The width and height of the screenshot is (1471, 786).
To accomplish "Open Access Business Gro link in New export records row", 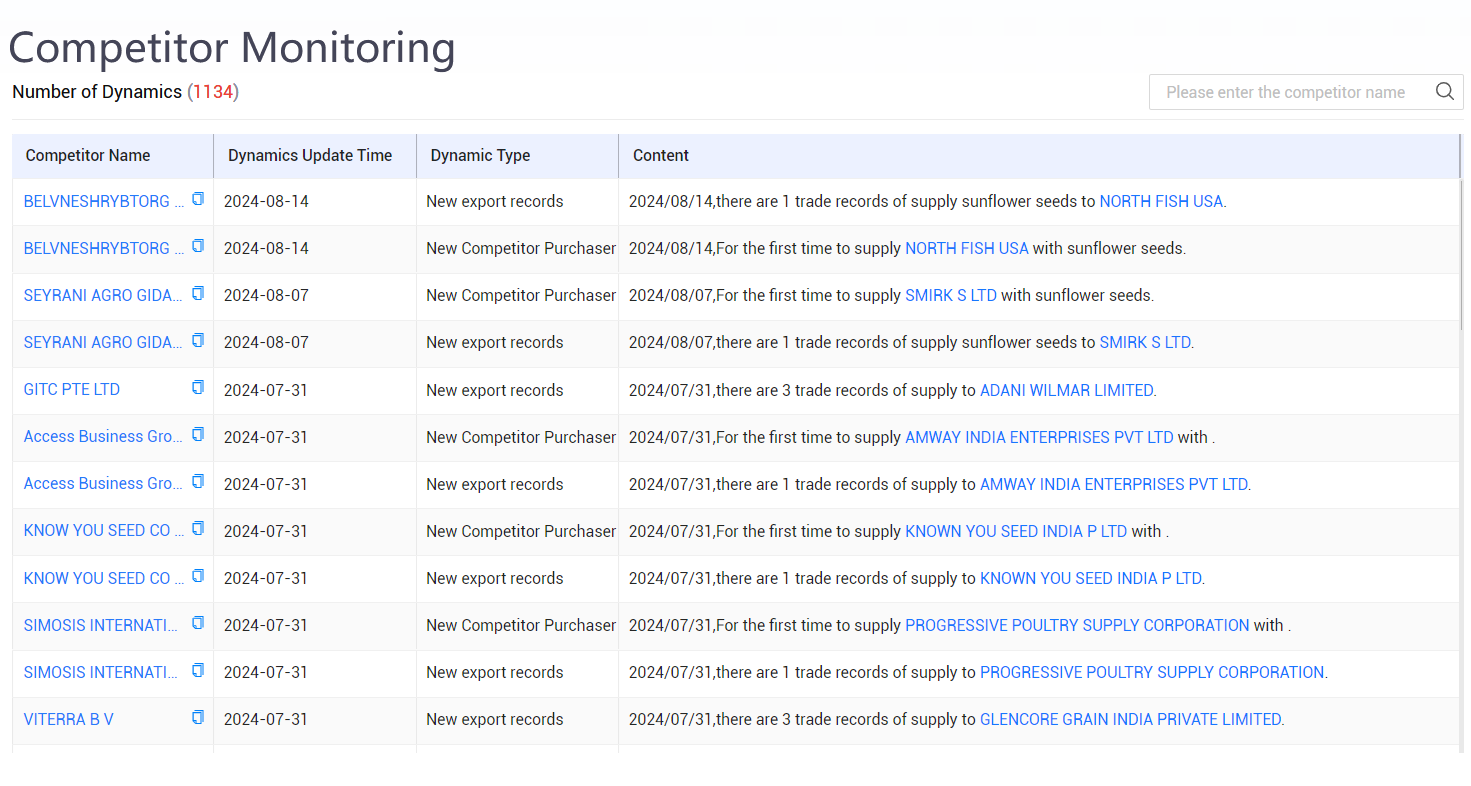I will coord(104,484).
